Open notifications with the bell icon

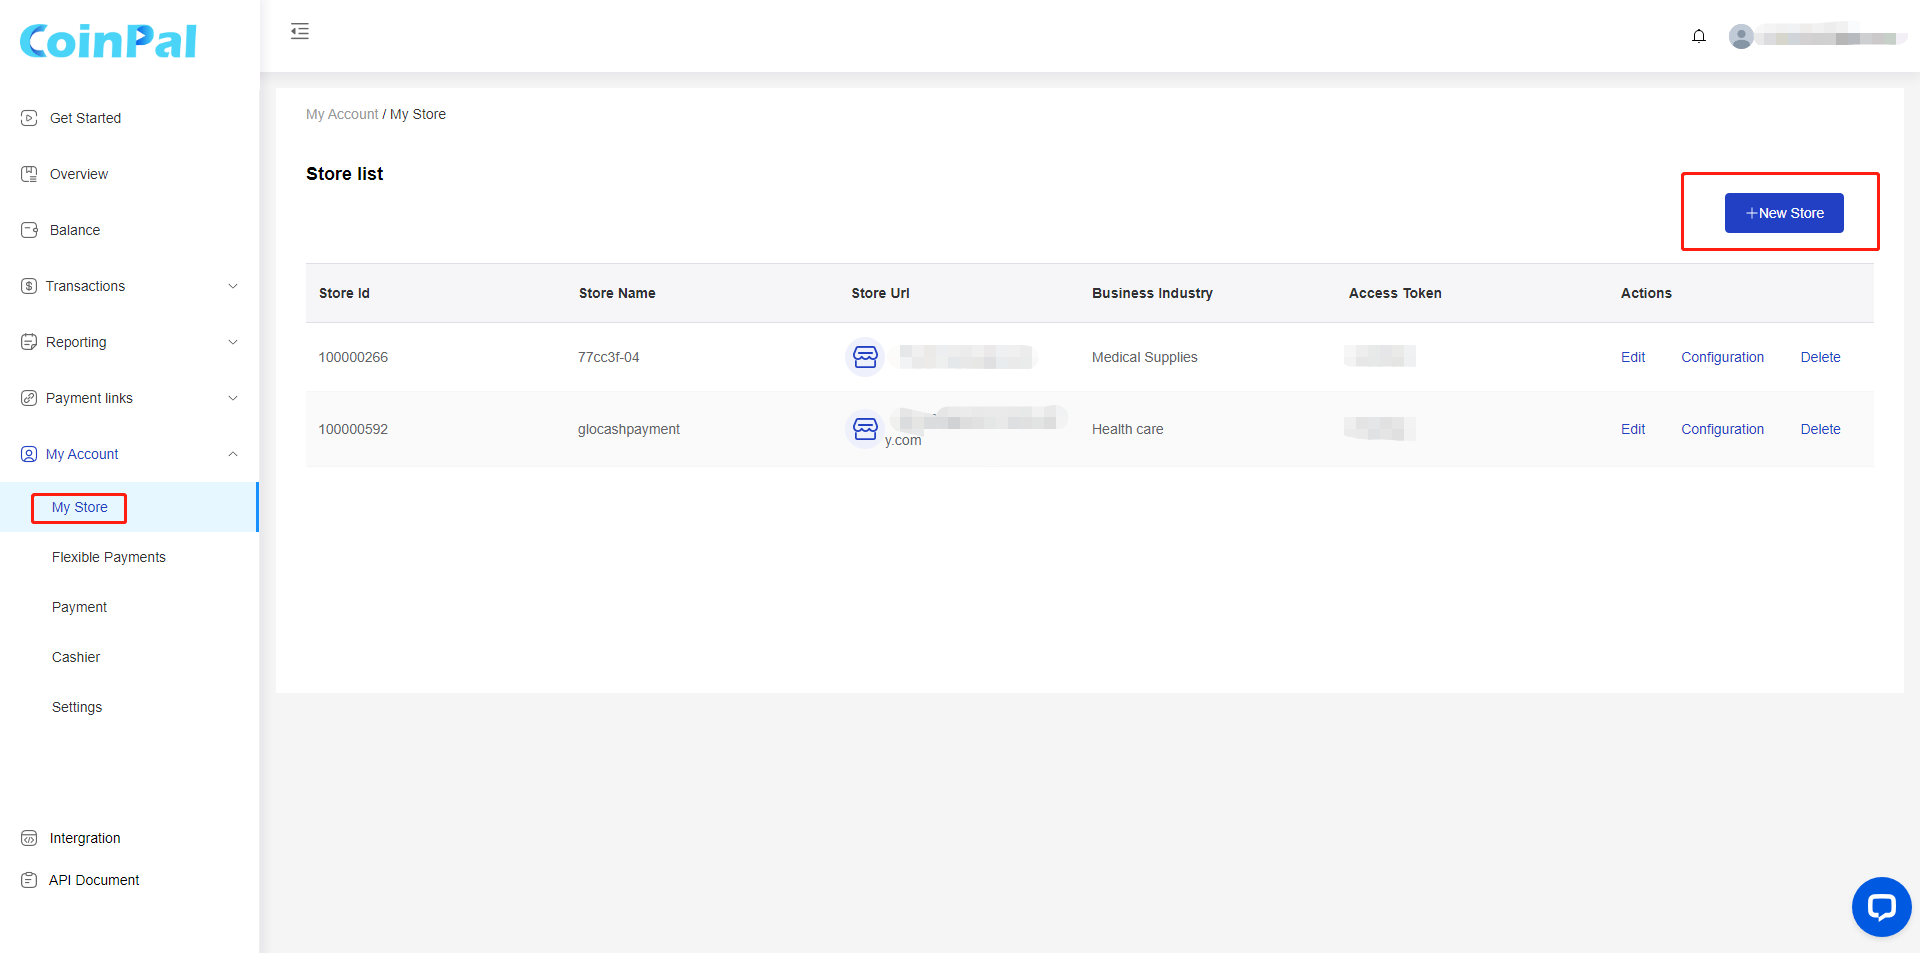1698,37
